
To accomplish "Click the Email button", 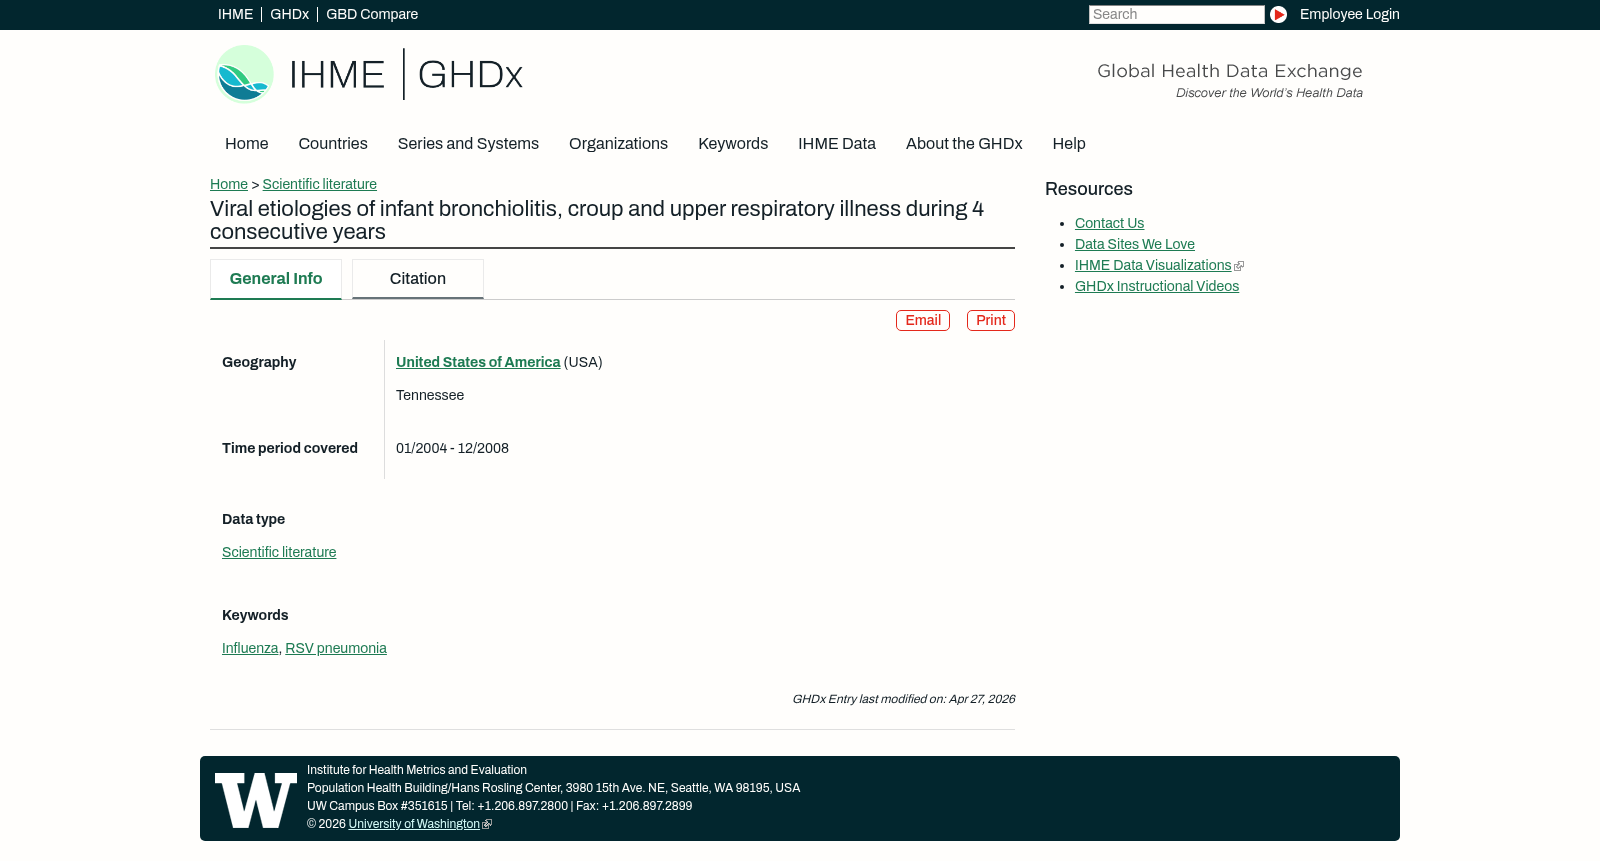I will pyautogui.click(x=923, y=321).
